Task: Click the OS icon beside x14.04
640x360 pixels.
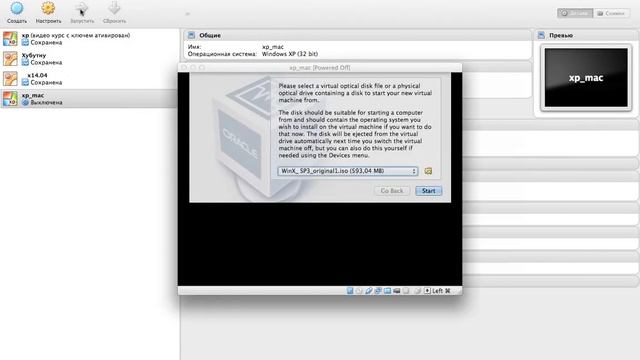Action: [10, 79]
